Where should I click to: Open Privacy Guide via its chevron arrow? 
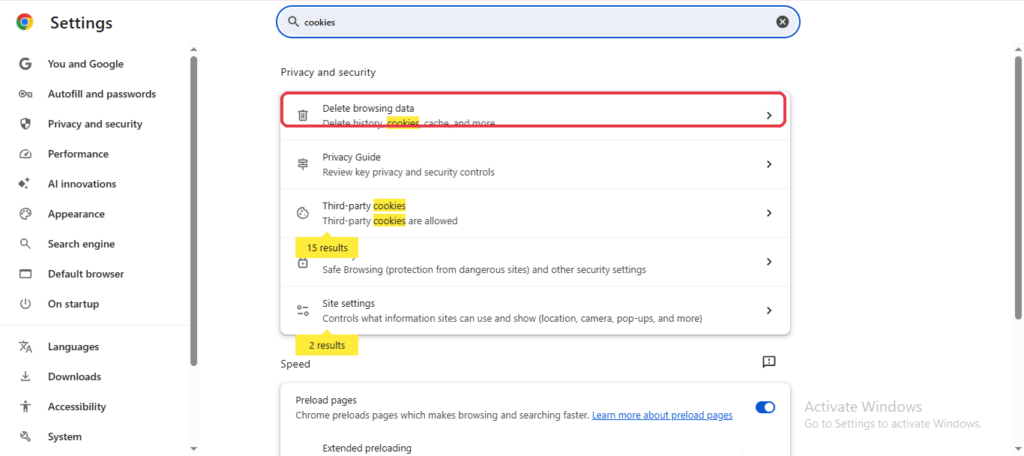[769, 164]
